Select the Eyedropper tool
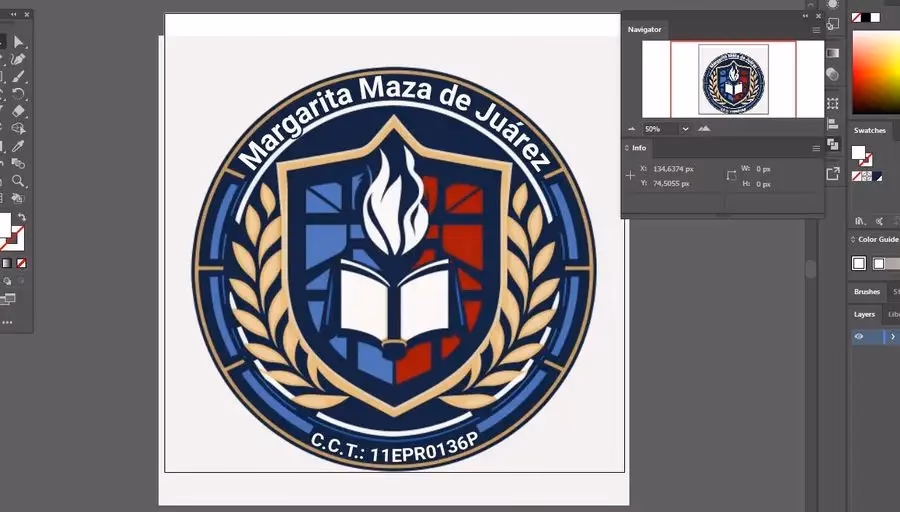 click(x=18, y=146)
